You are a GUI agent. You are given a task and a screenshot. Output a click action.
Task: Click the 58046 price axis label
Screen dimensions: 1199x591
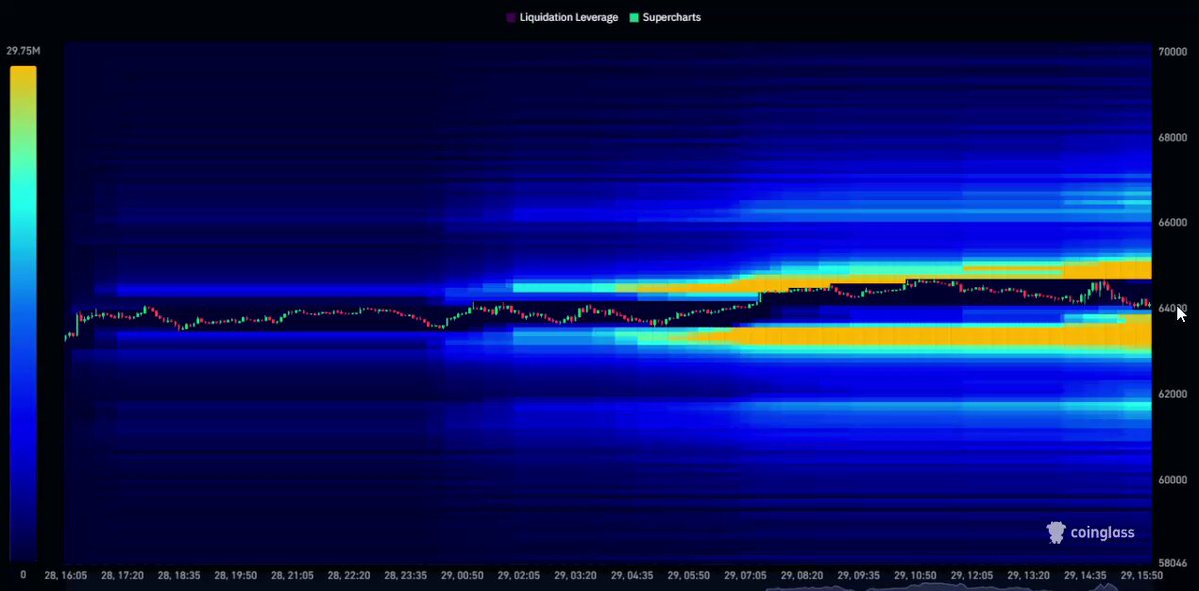coord(1172,563)
